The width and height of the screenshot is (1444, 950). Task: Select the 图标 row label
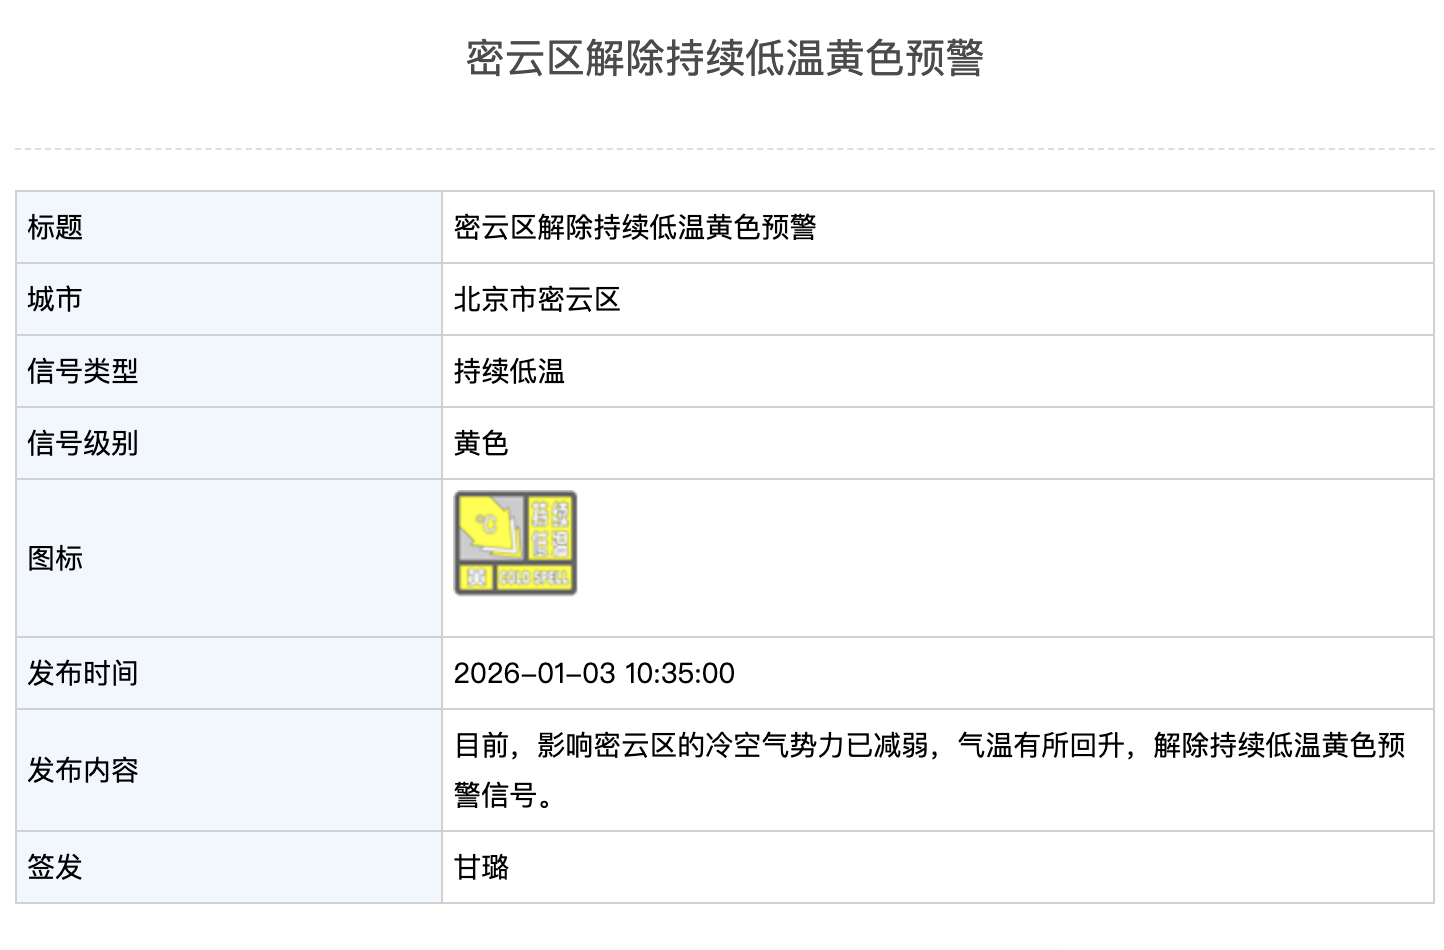pos(55,558)
